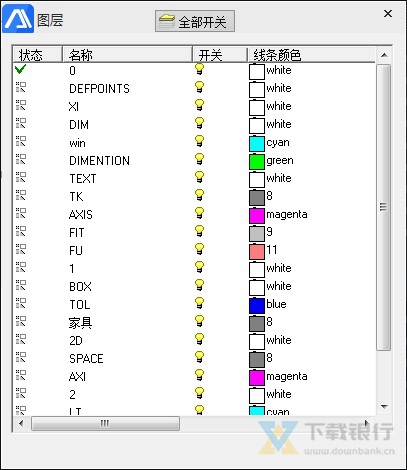
Task: Click the status icon of win layer
Action: (21, 142)
